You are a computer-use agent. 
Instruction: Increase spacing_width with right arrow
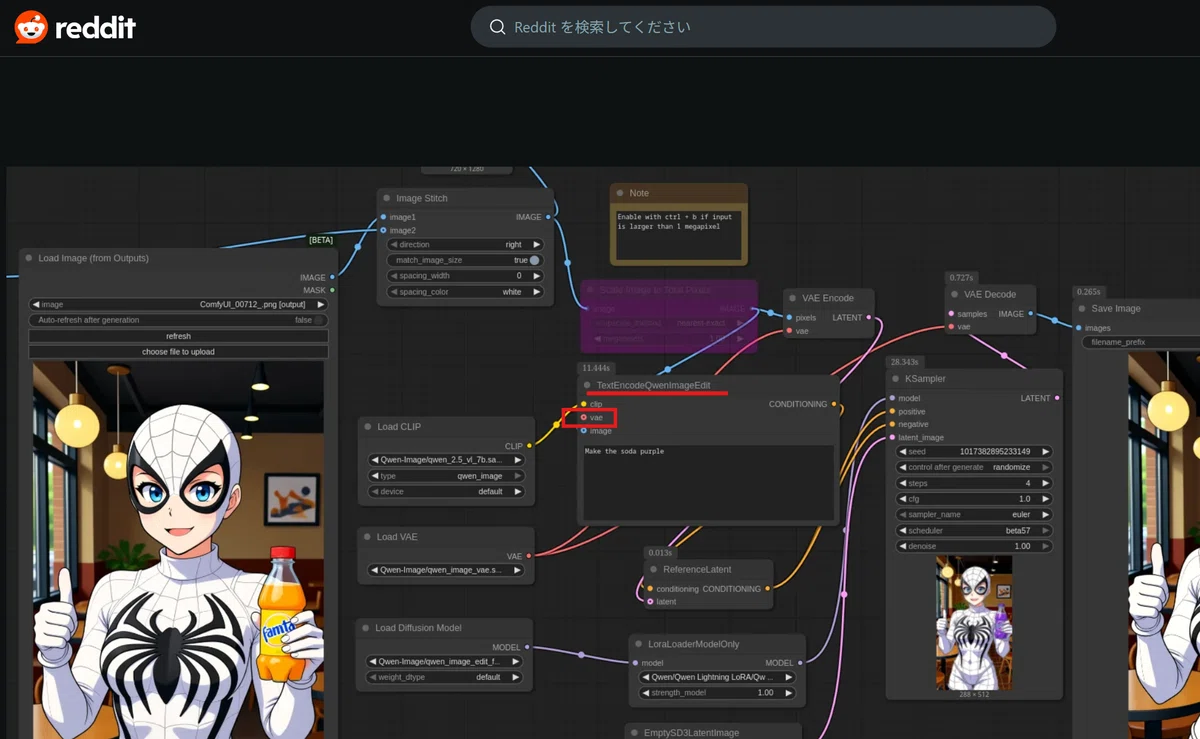point(536,276)
